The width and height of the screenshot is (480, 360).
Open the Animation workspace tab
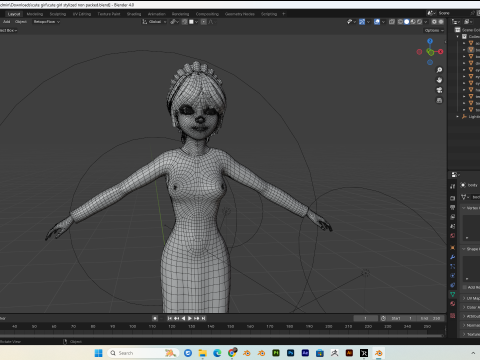point(156,14)
